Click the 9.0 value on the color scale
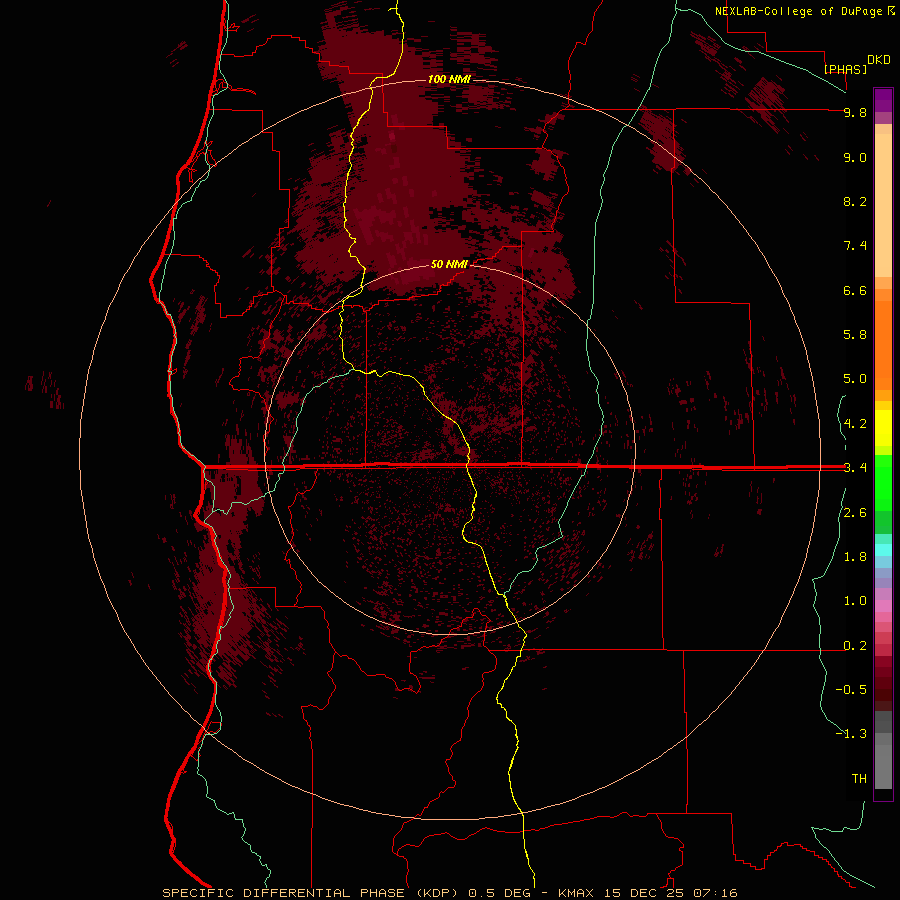 (x=855, y=157)
